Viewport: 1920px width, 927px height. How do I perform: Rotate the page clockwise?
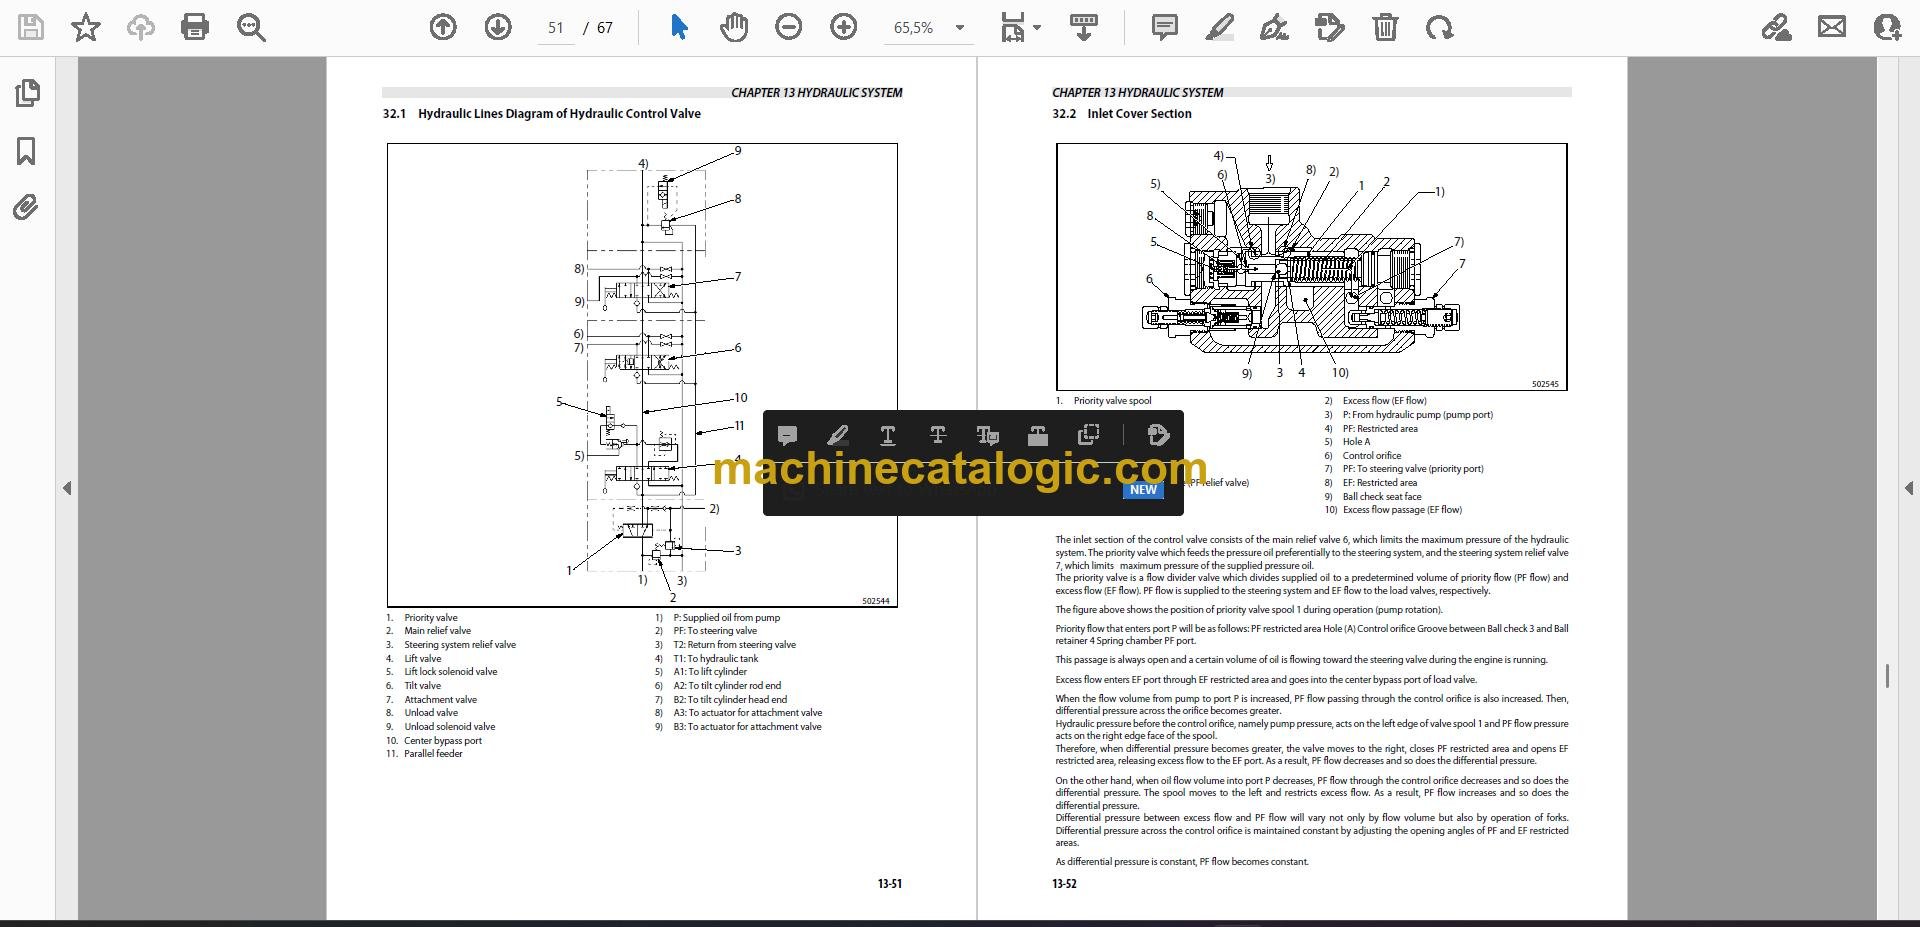click(1440, 28)
